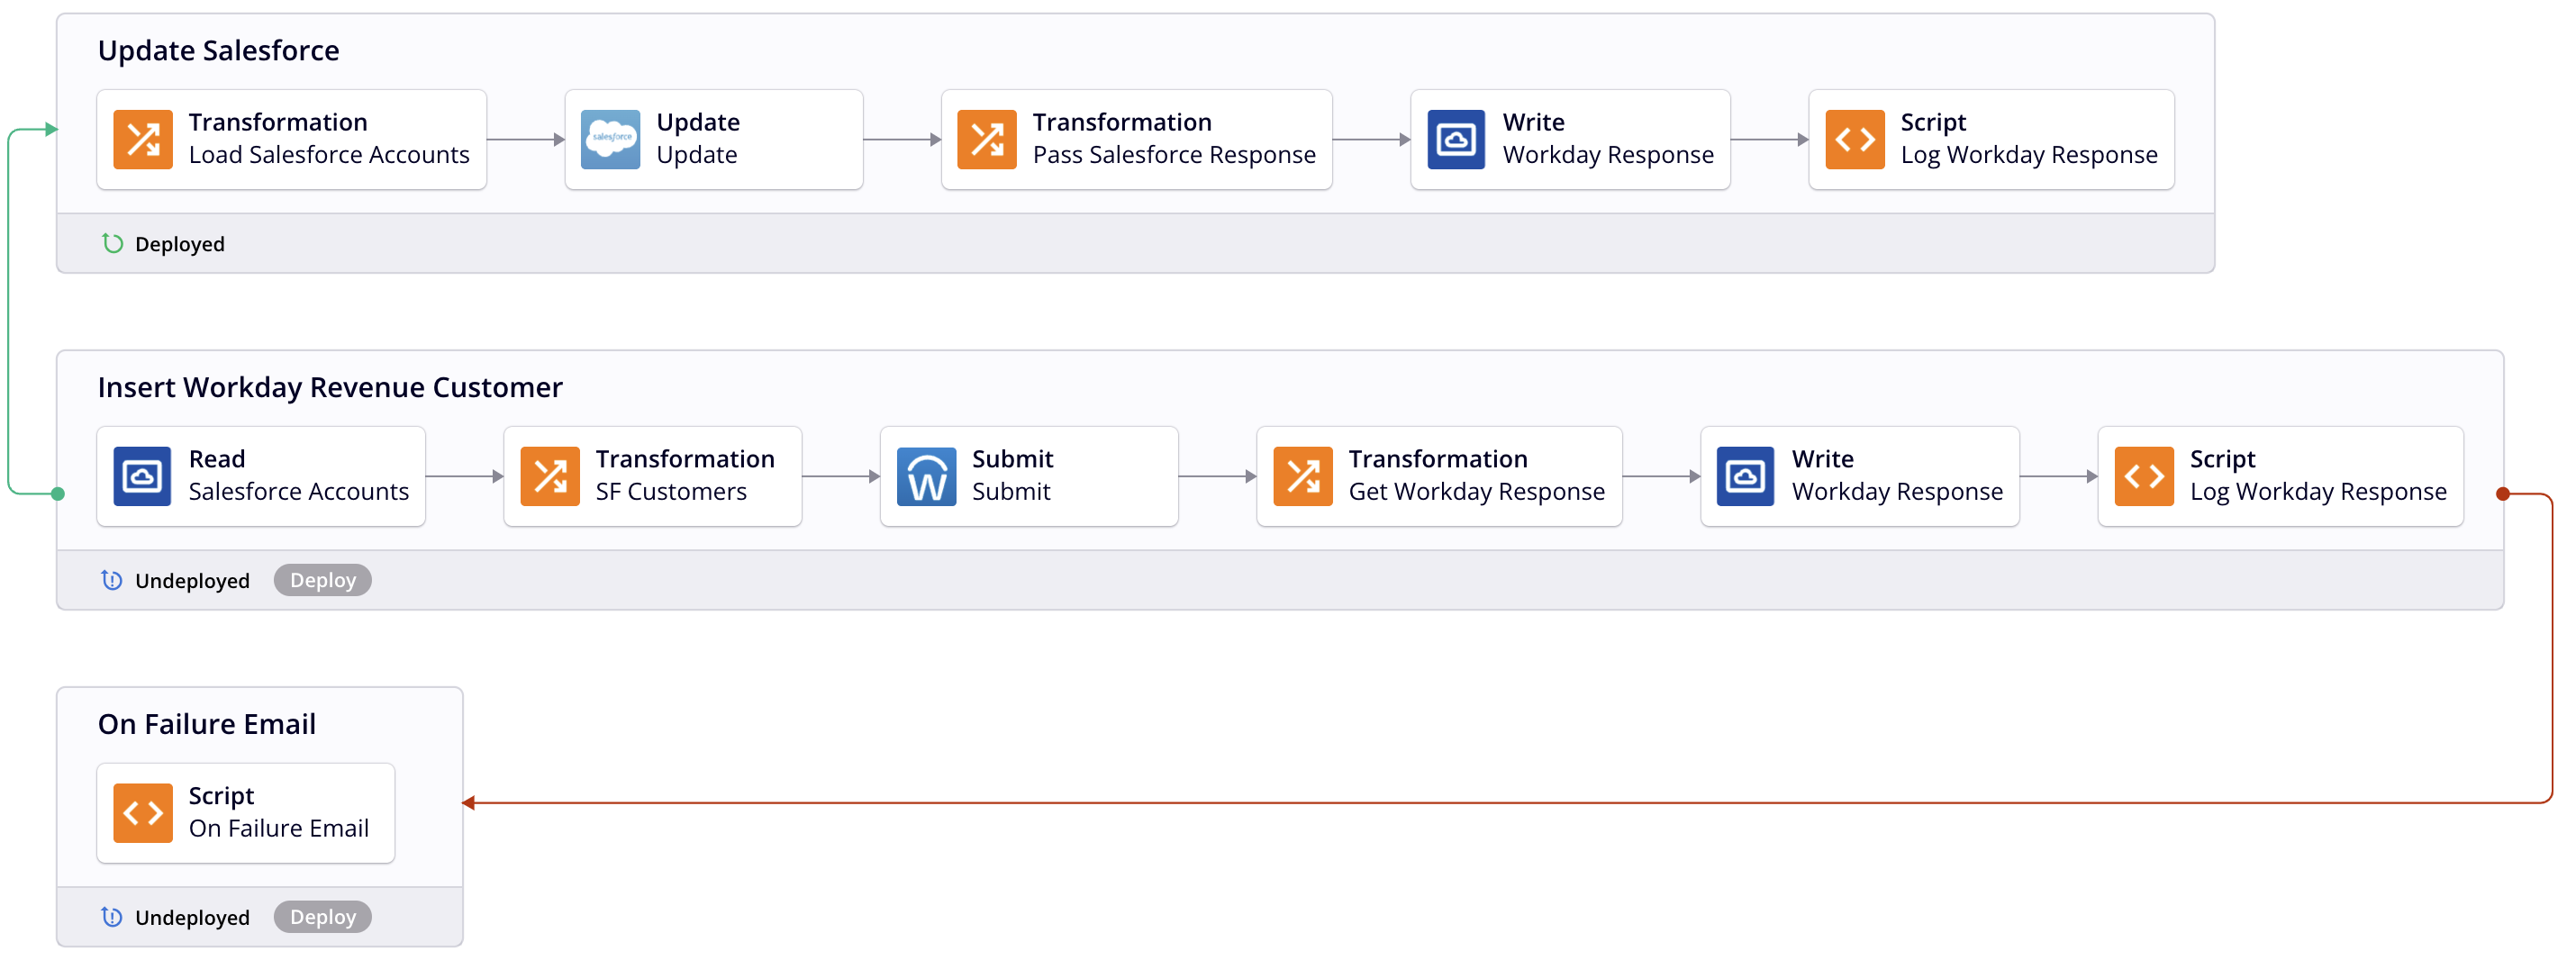Click the green on-success connector endpoint
The width and height of the screenshot is (2576, 960).
pos(58,494)
